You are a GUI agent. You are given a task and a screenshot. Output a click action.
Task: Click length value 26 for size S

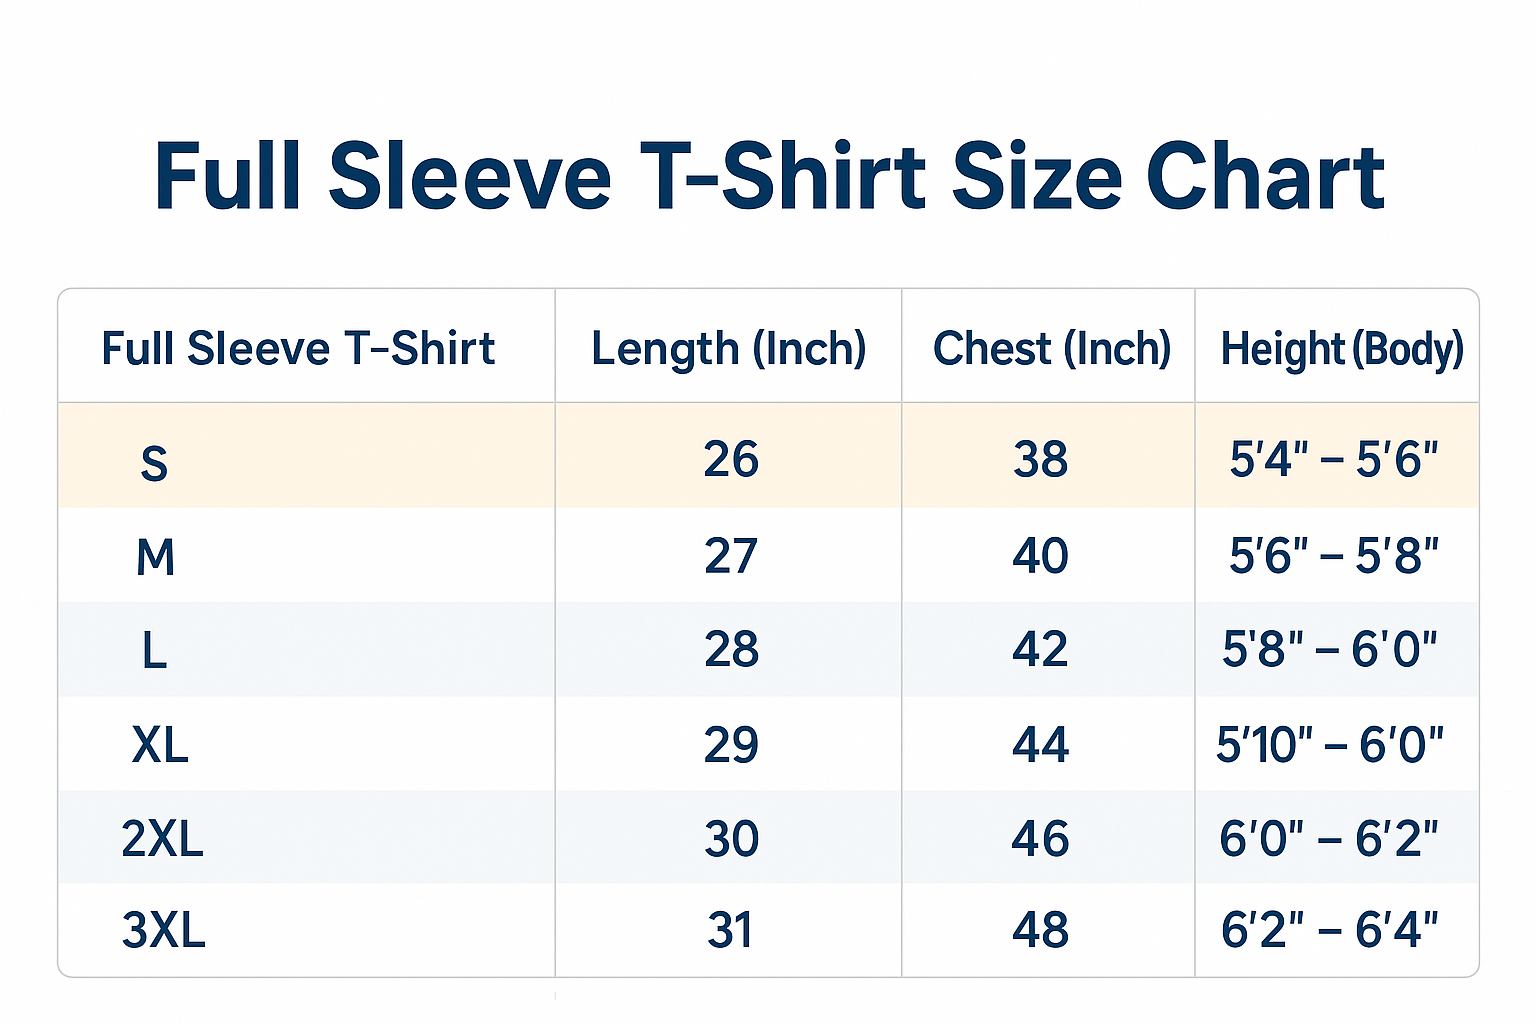[x=731, y=460]
